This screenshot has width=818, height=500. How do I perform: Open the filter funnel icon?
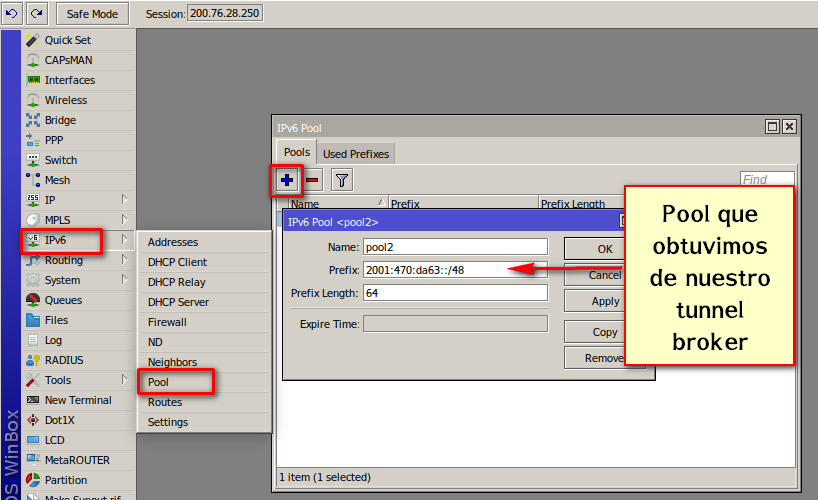pyautogui.click(x=342, y=180)
